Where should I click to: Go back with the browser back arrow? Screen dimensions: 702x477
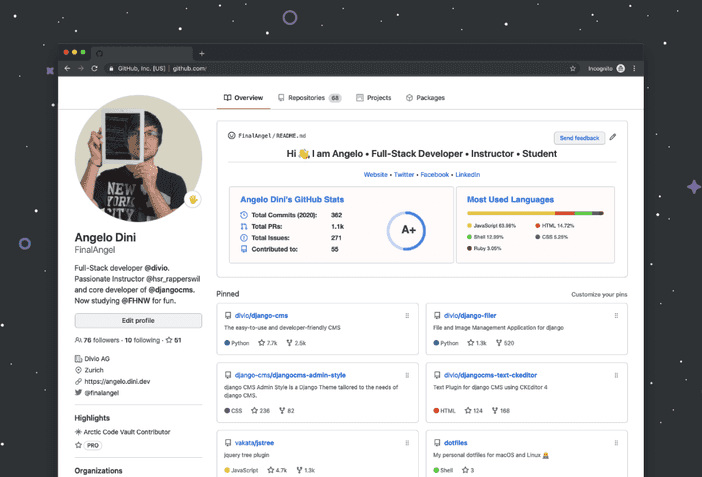coord(67,69)
